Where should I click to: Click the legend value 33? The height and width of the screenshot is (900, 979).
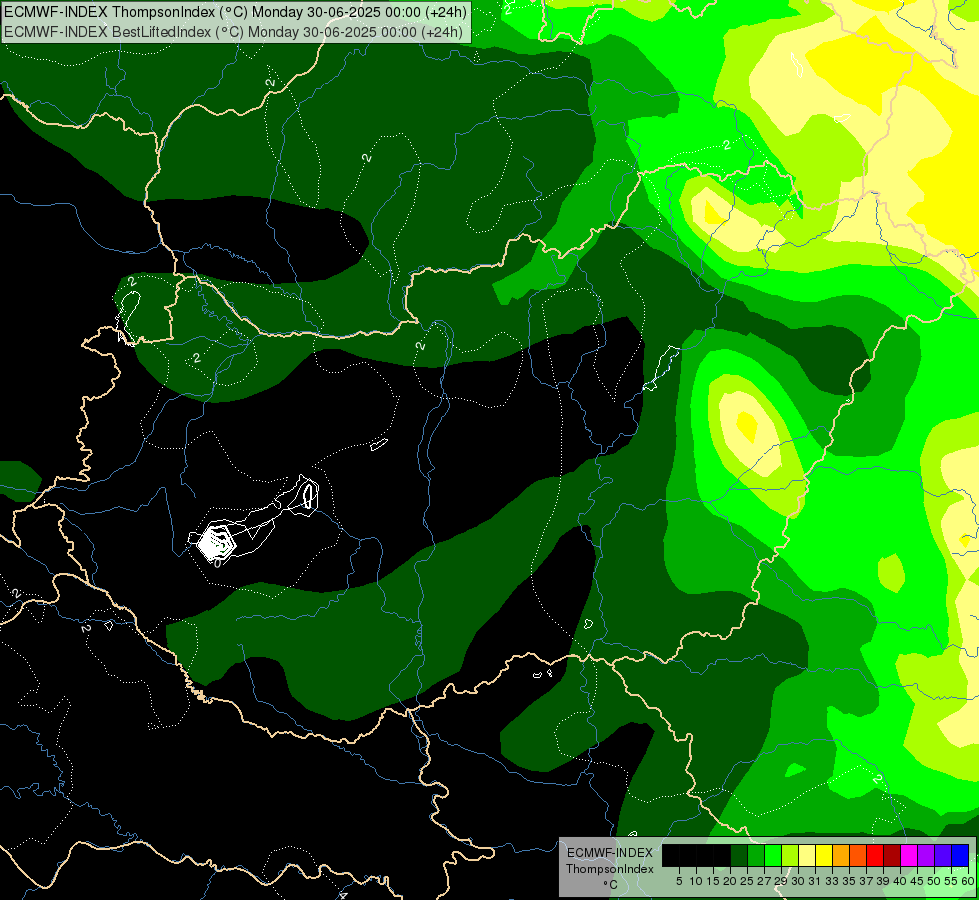[832, 881]
